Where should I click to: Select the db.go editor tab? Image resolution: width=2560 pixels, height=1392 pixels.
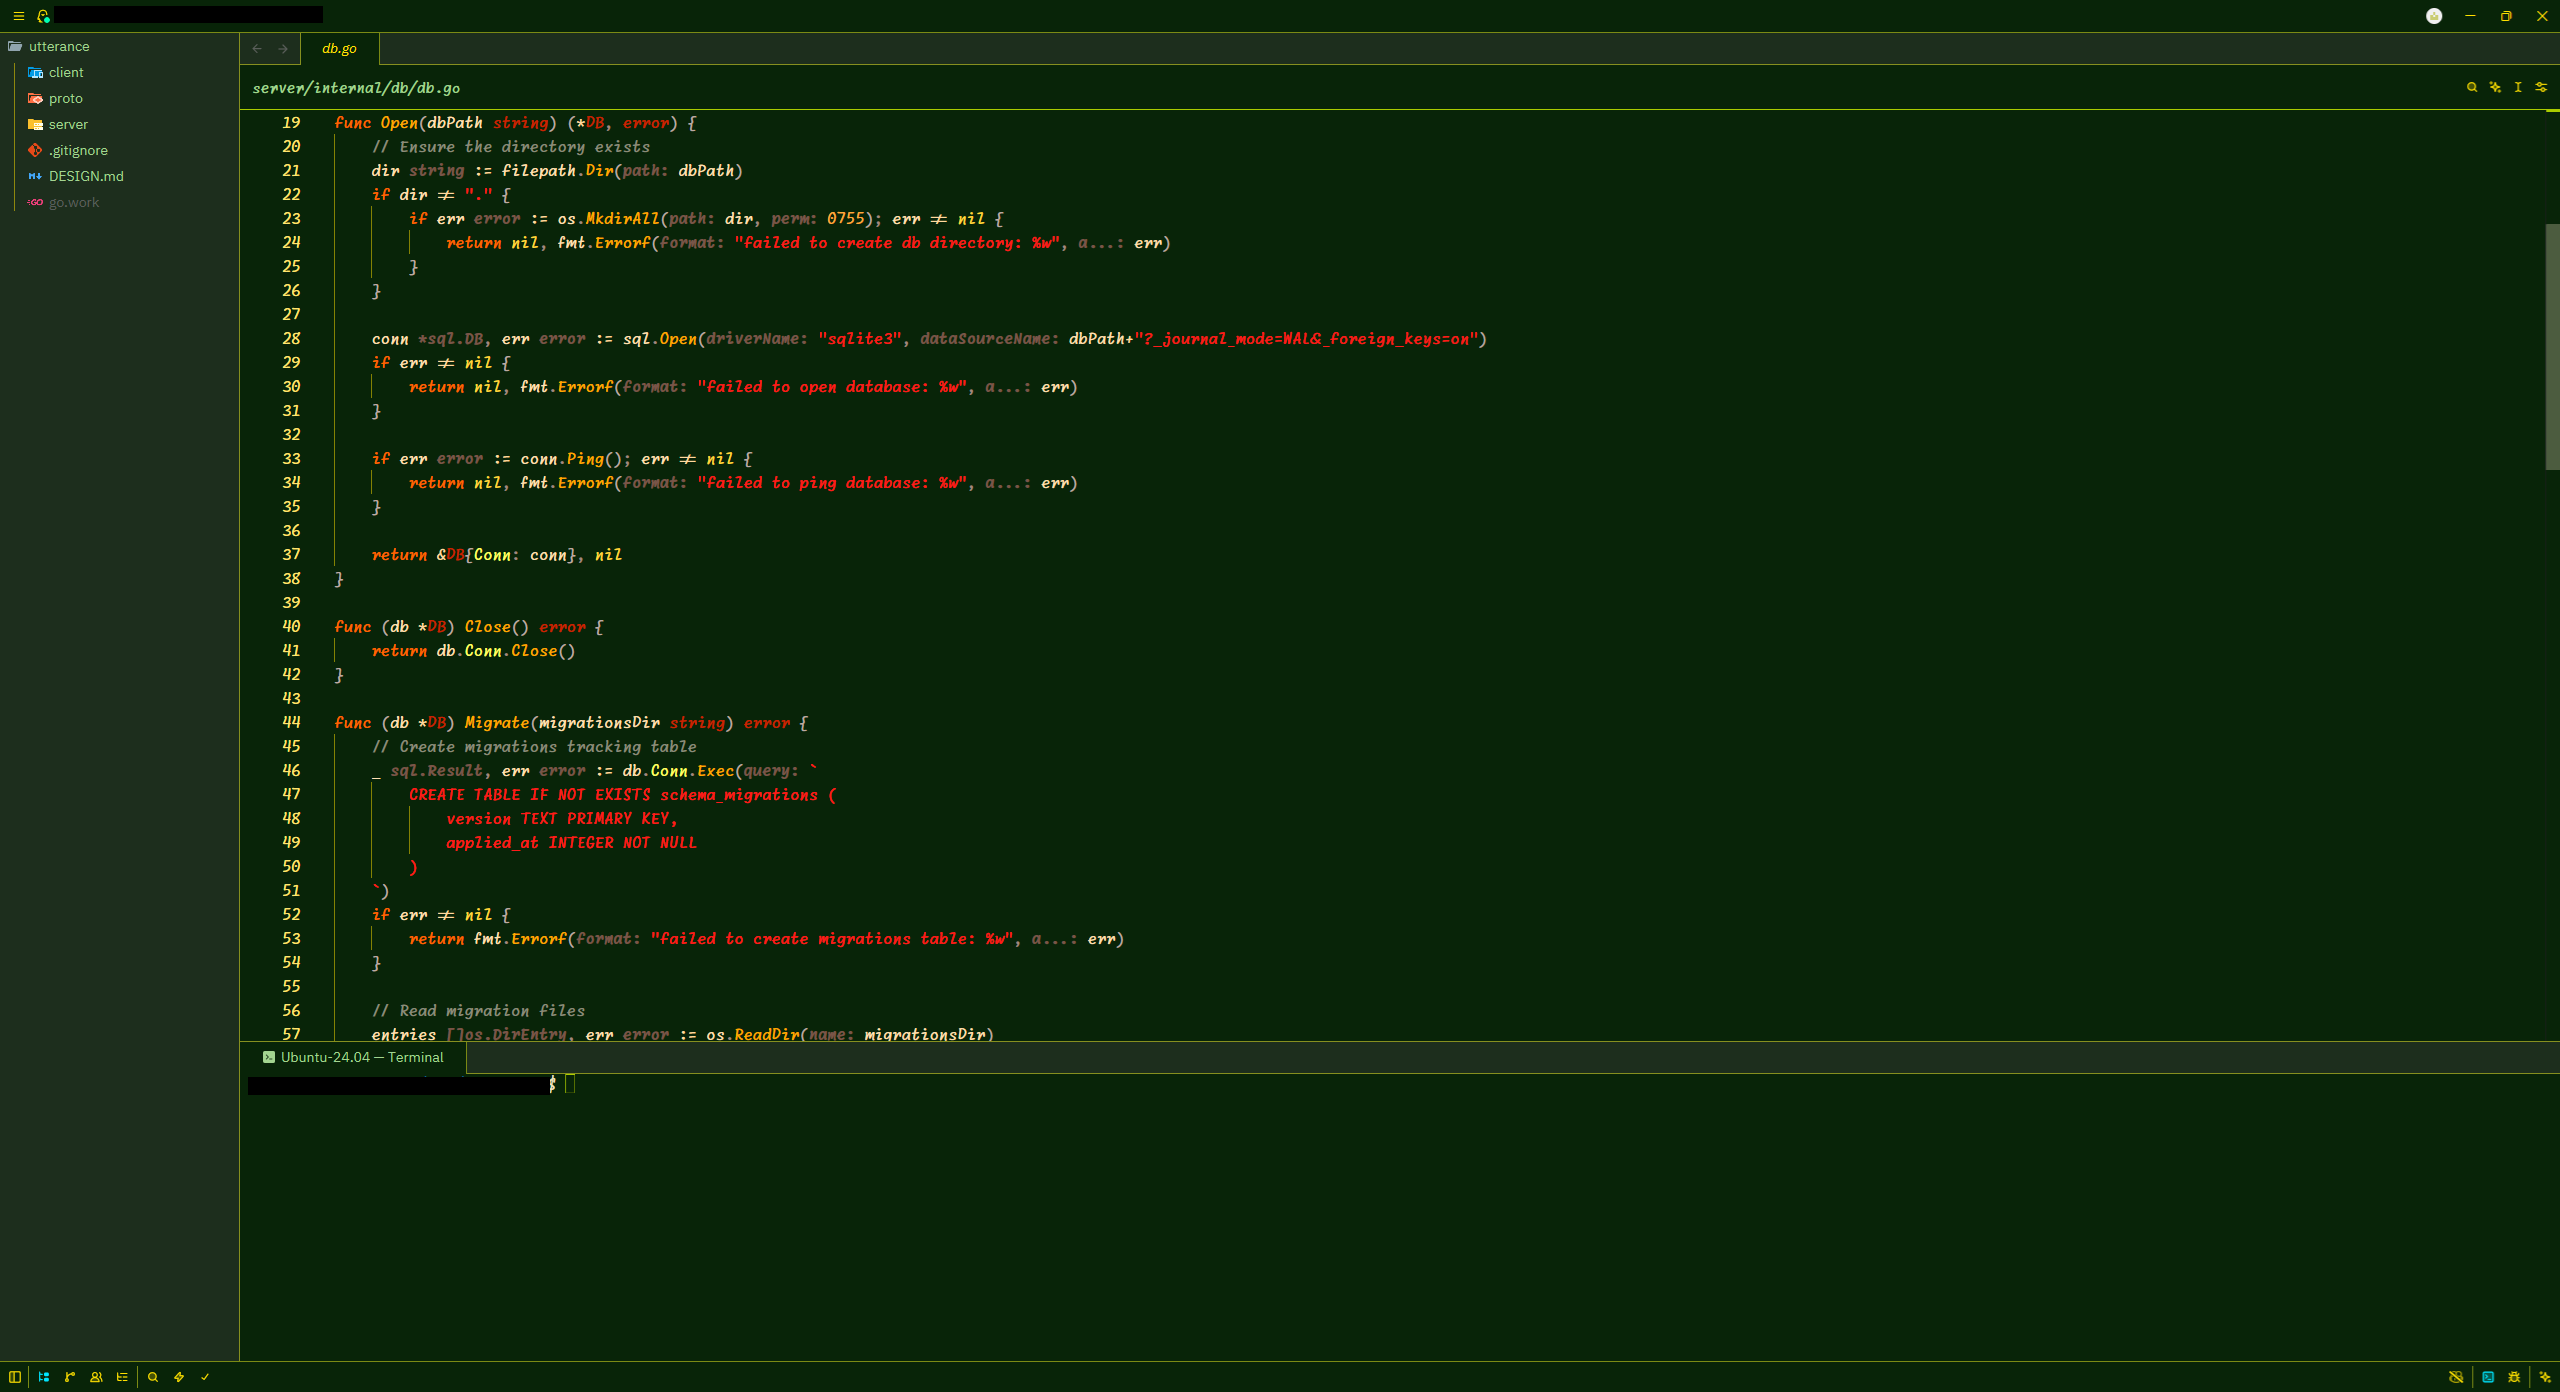pos(340,48)
